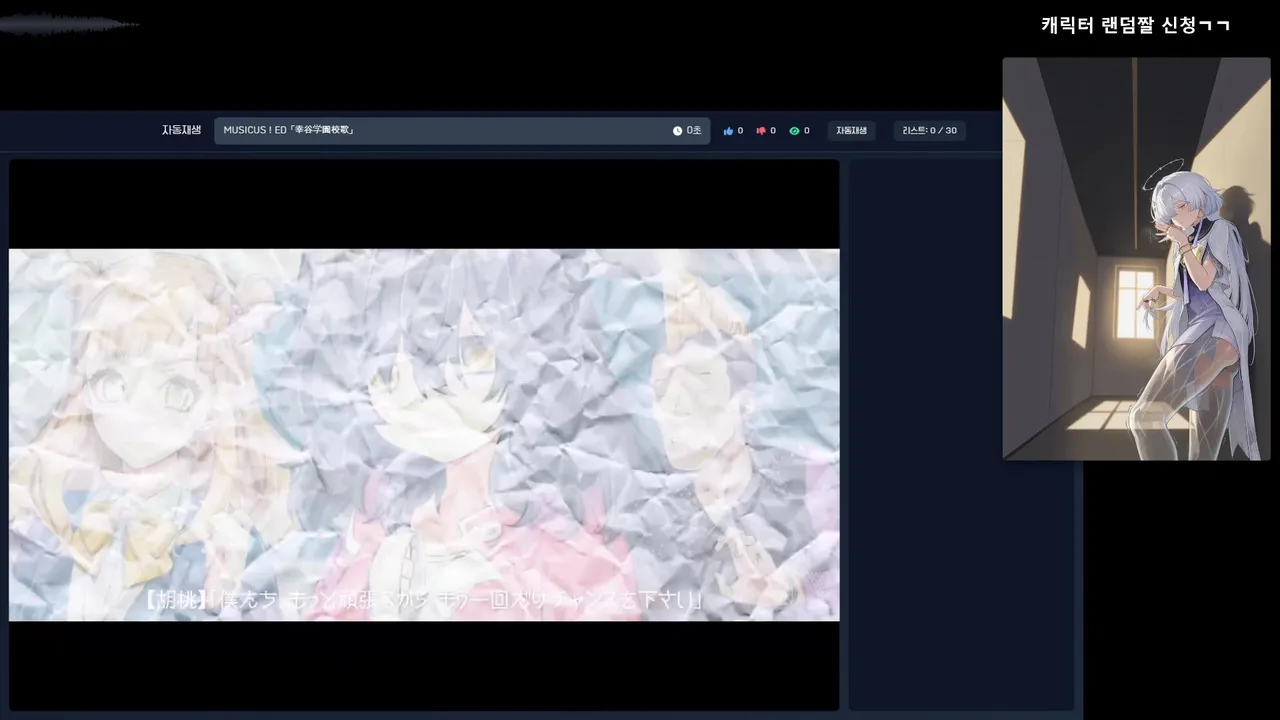The image size is (1280, 720).
Task: Open the 리스트: 0 / 30 playlist button
Action: click(929, 131)
